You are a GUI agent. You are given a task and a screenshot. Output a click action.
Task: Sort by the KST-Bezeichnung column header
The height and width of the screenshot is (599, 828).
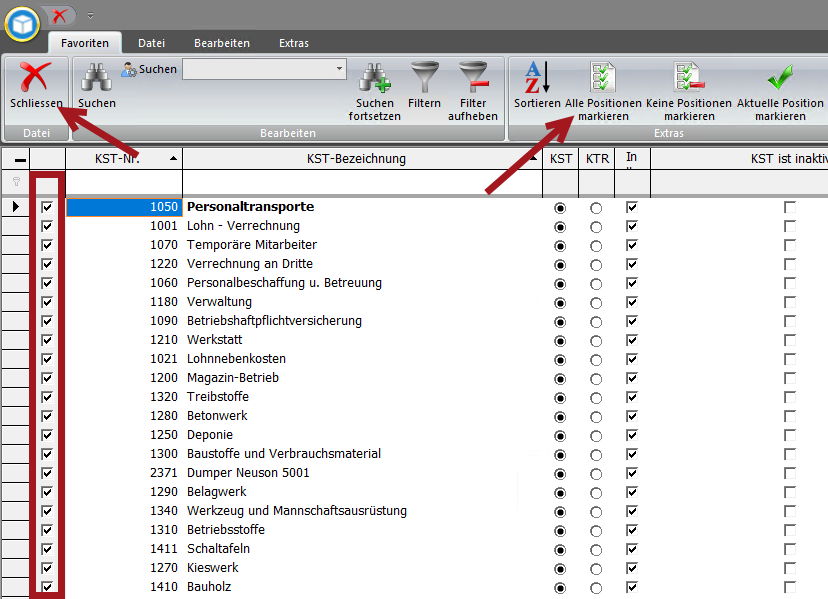click(x=356, y=159)
